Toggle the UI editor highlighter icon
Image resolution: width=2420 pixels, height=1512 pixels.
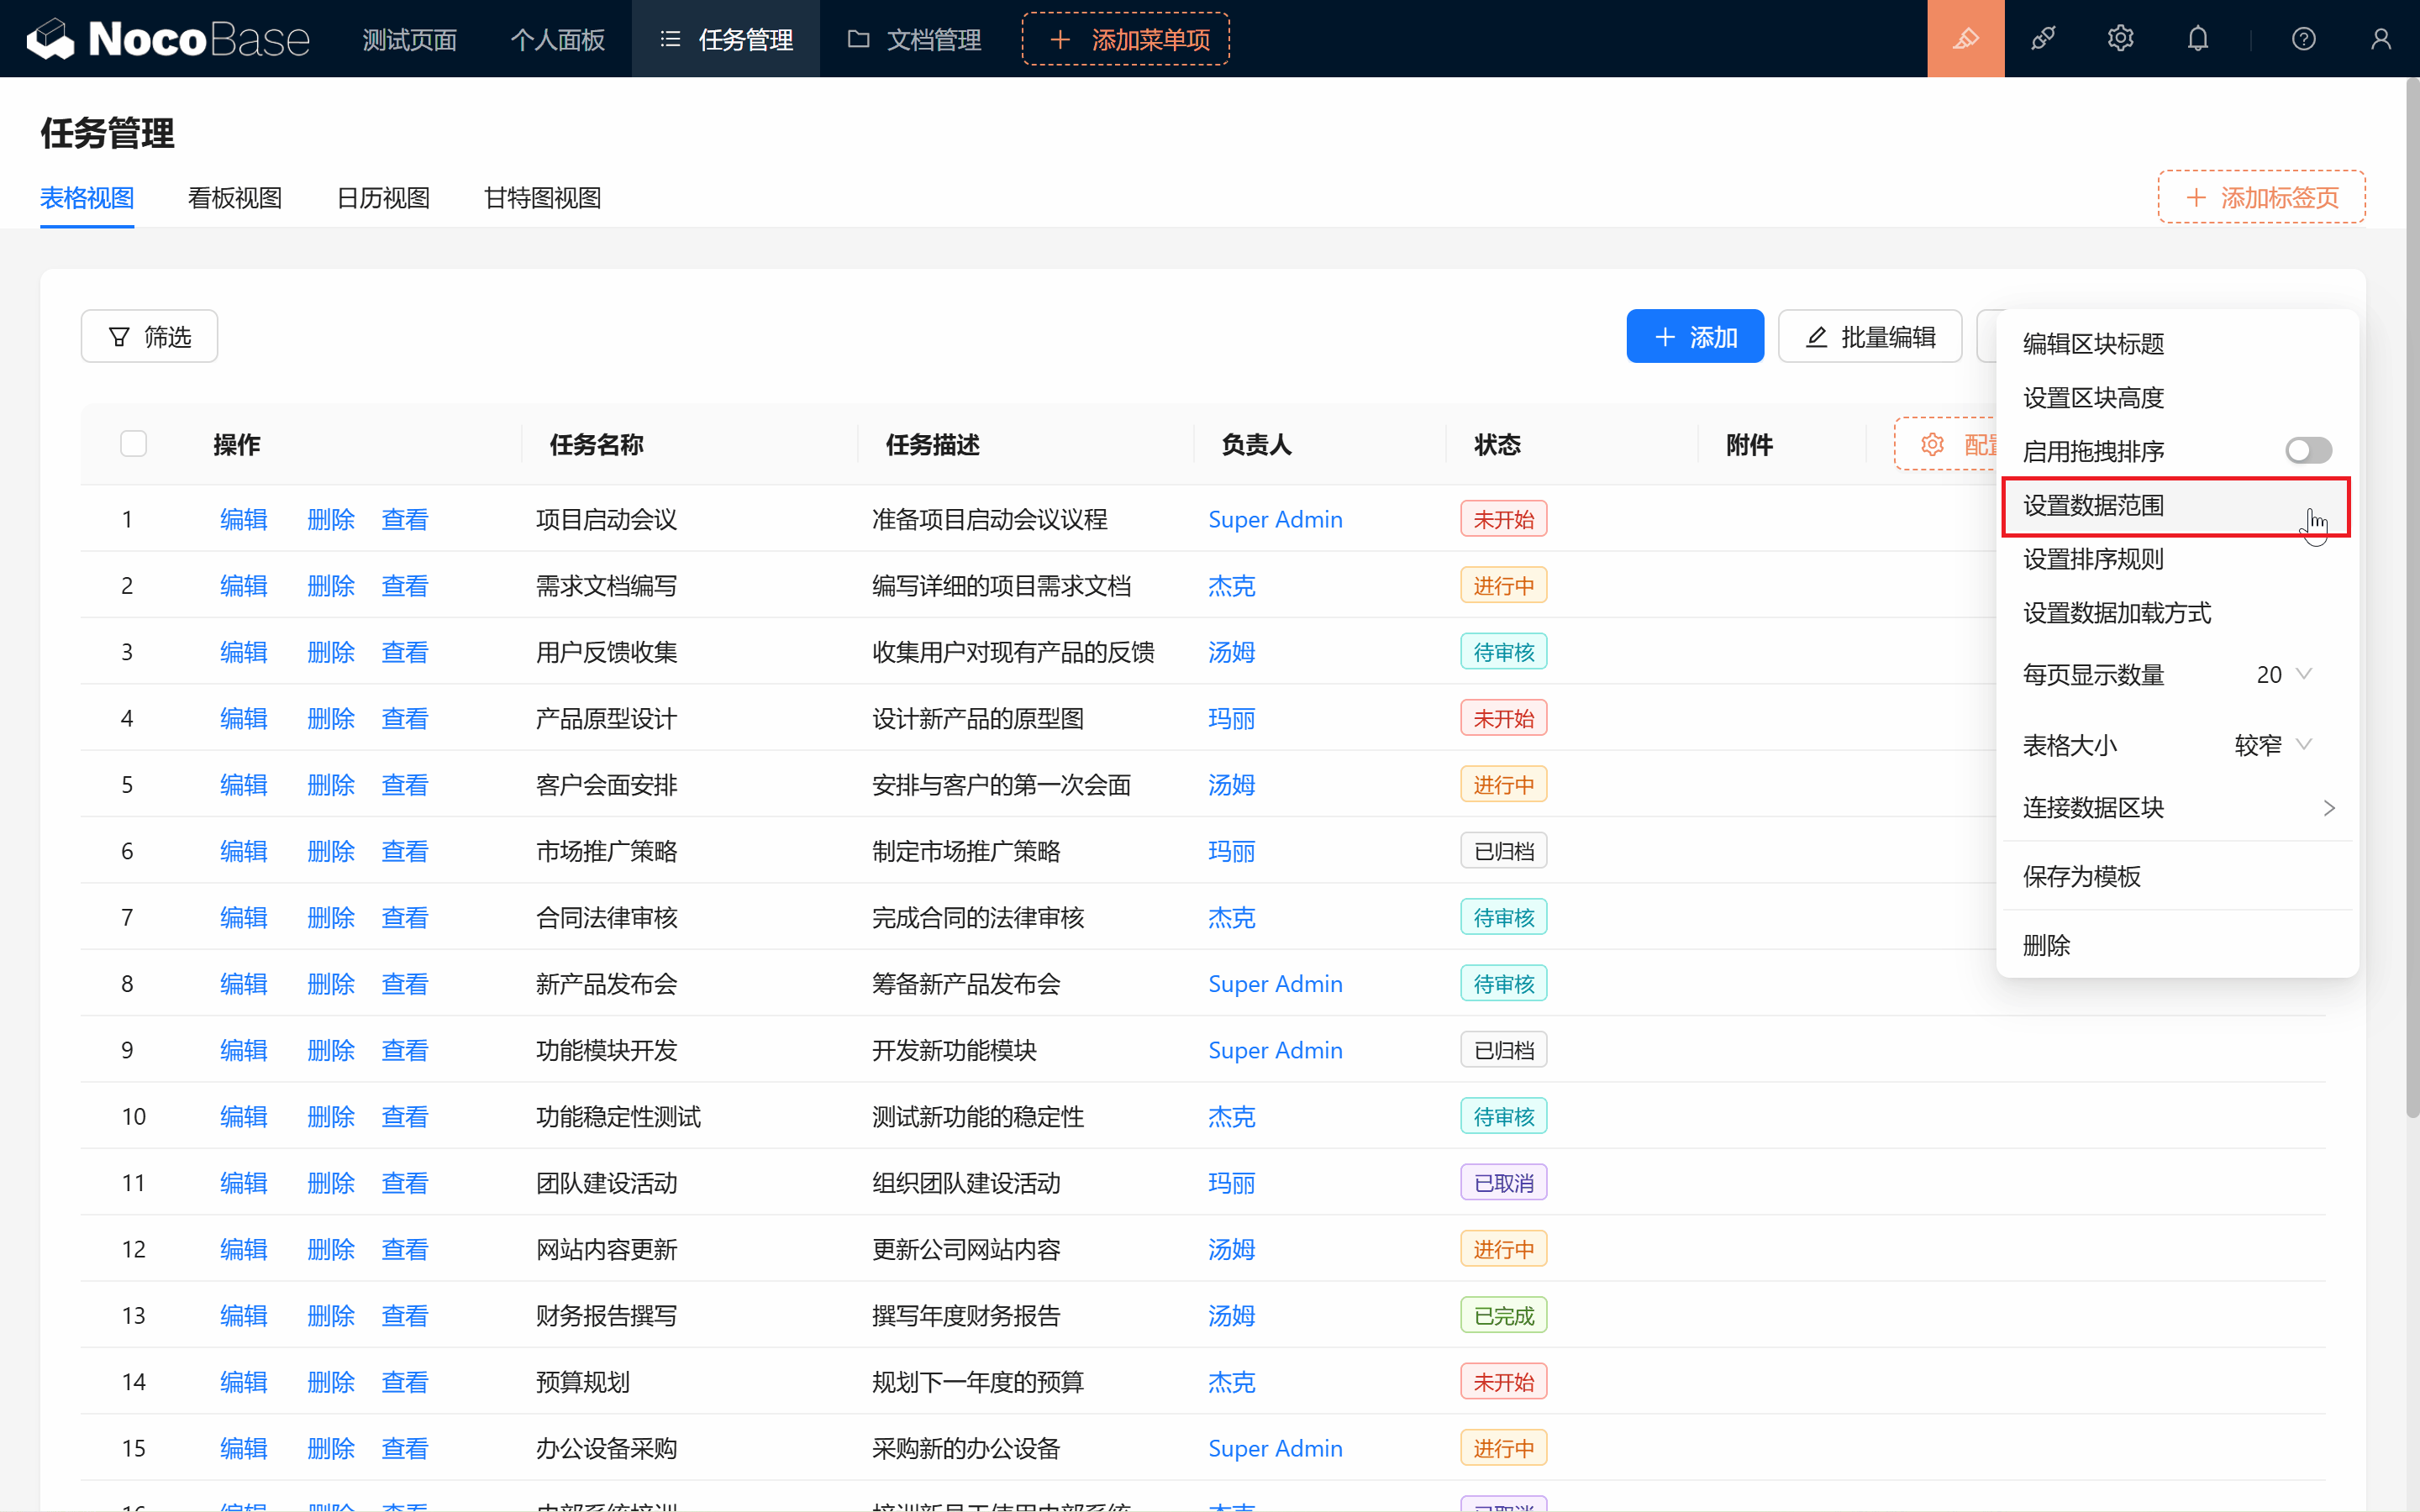1965,39
